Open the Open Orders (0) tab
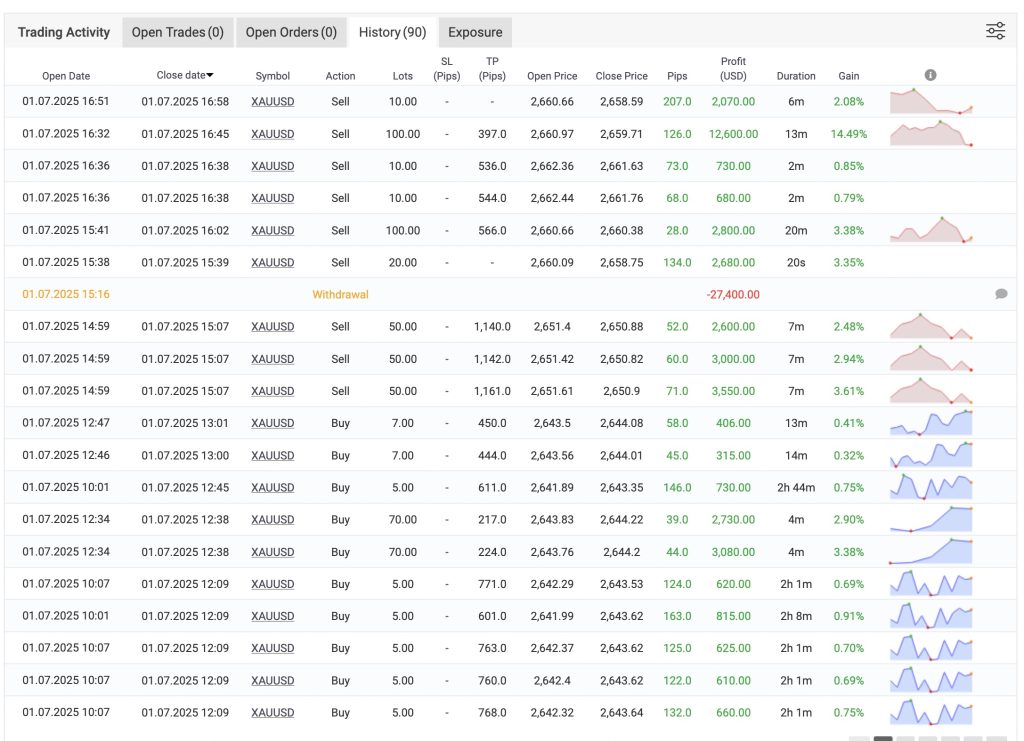 click(x=291, y=32)
